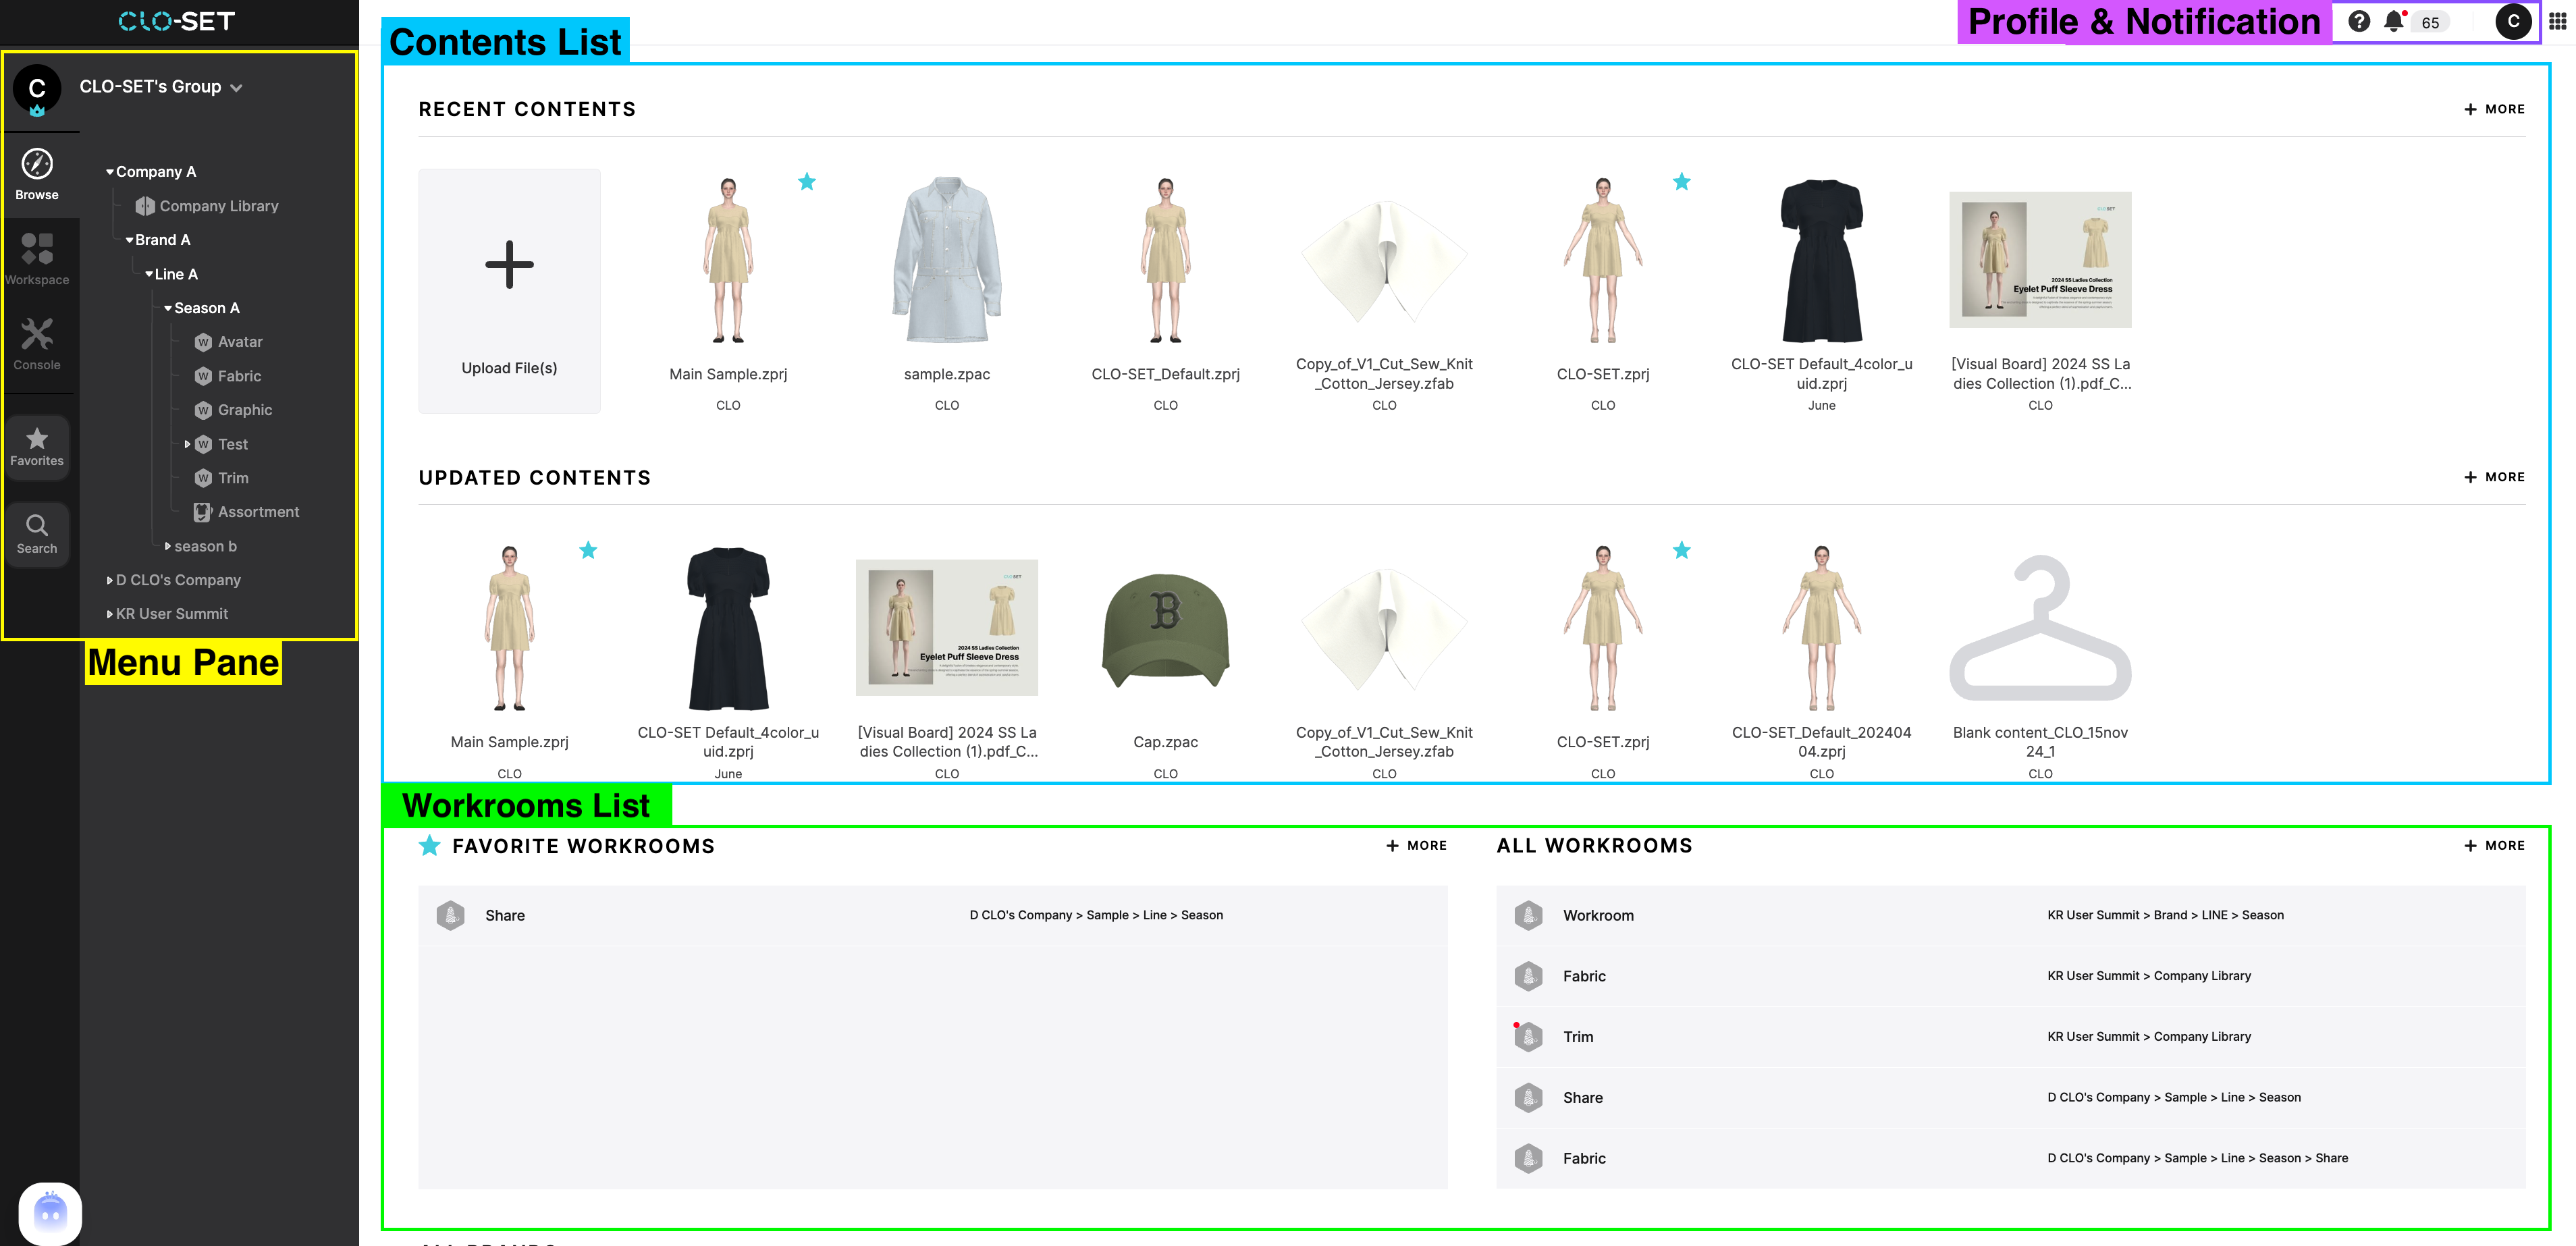Image resolution: width=2576 pixels, height=1246 pixels.
Task: Expand the season b node
Action: pyautogui.click(x=167, y=546)
